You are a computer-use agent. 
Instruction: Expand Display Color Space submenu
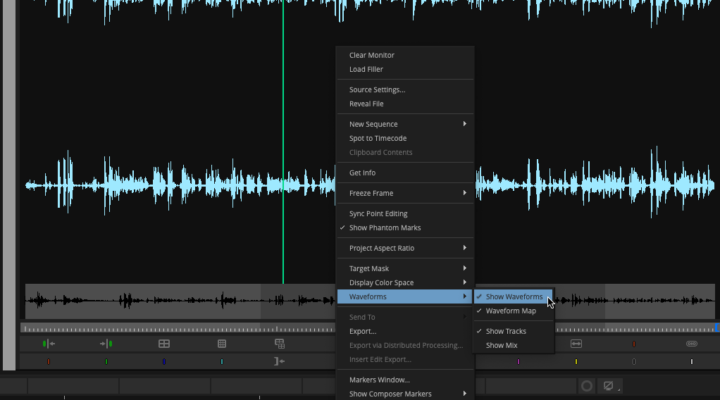click(405, 282)
